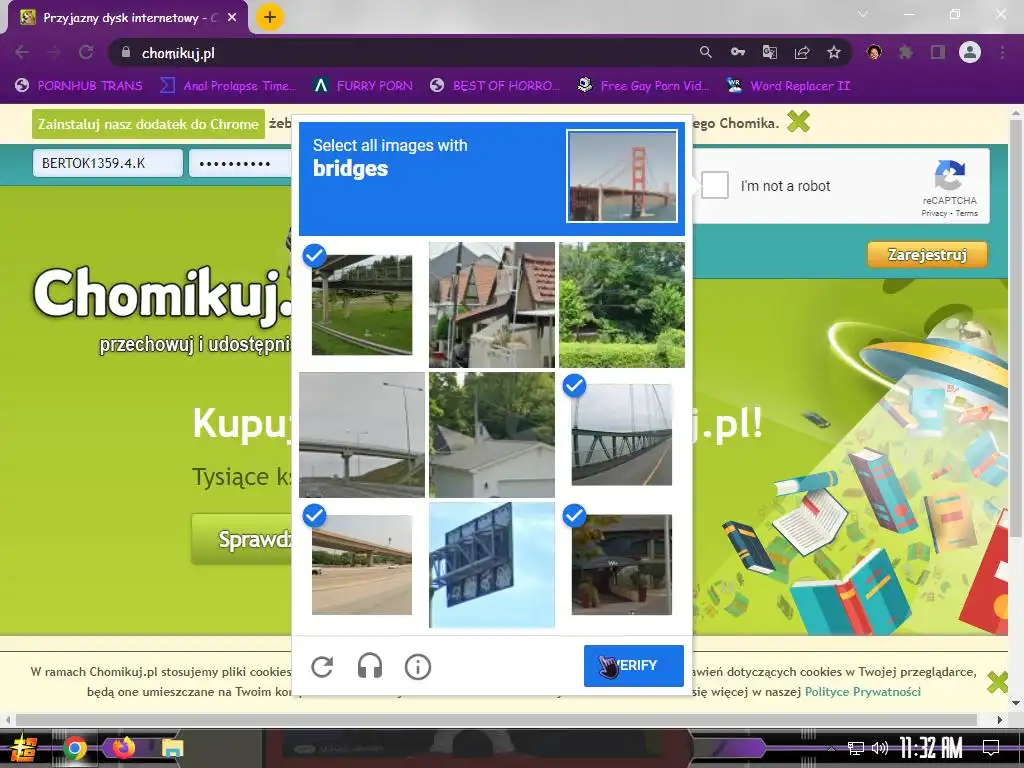Click the Zarejestruj button
Viewport: 1024px width, 768px height.
point(927,255)
